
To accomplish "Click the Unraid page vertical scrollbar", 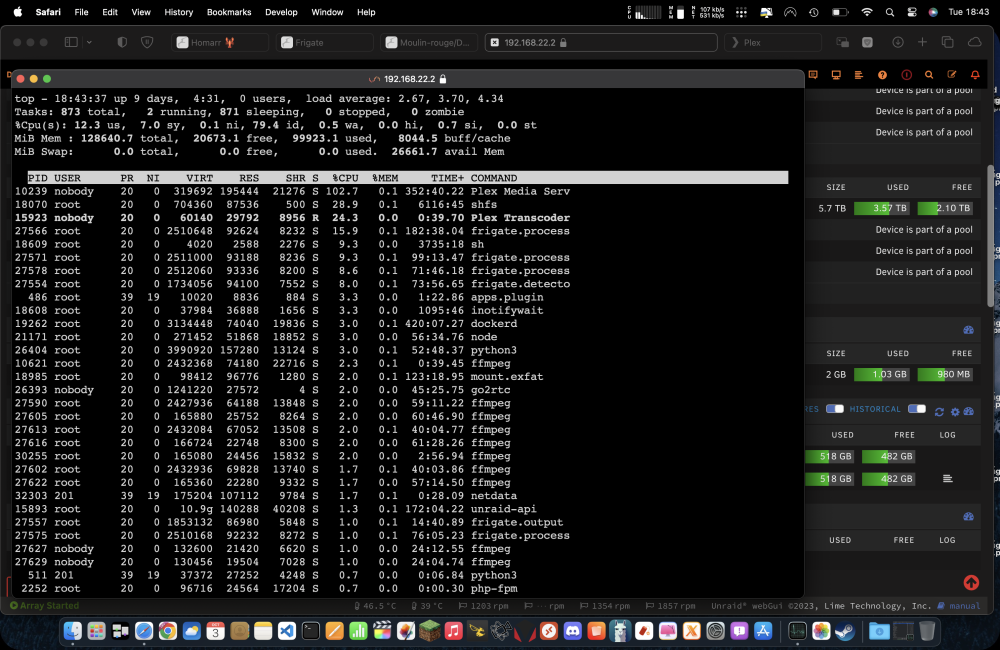I will (990, 236).
